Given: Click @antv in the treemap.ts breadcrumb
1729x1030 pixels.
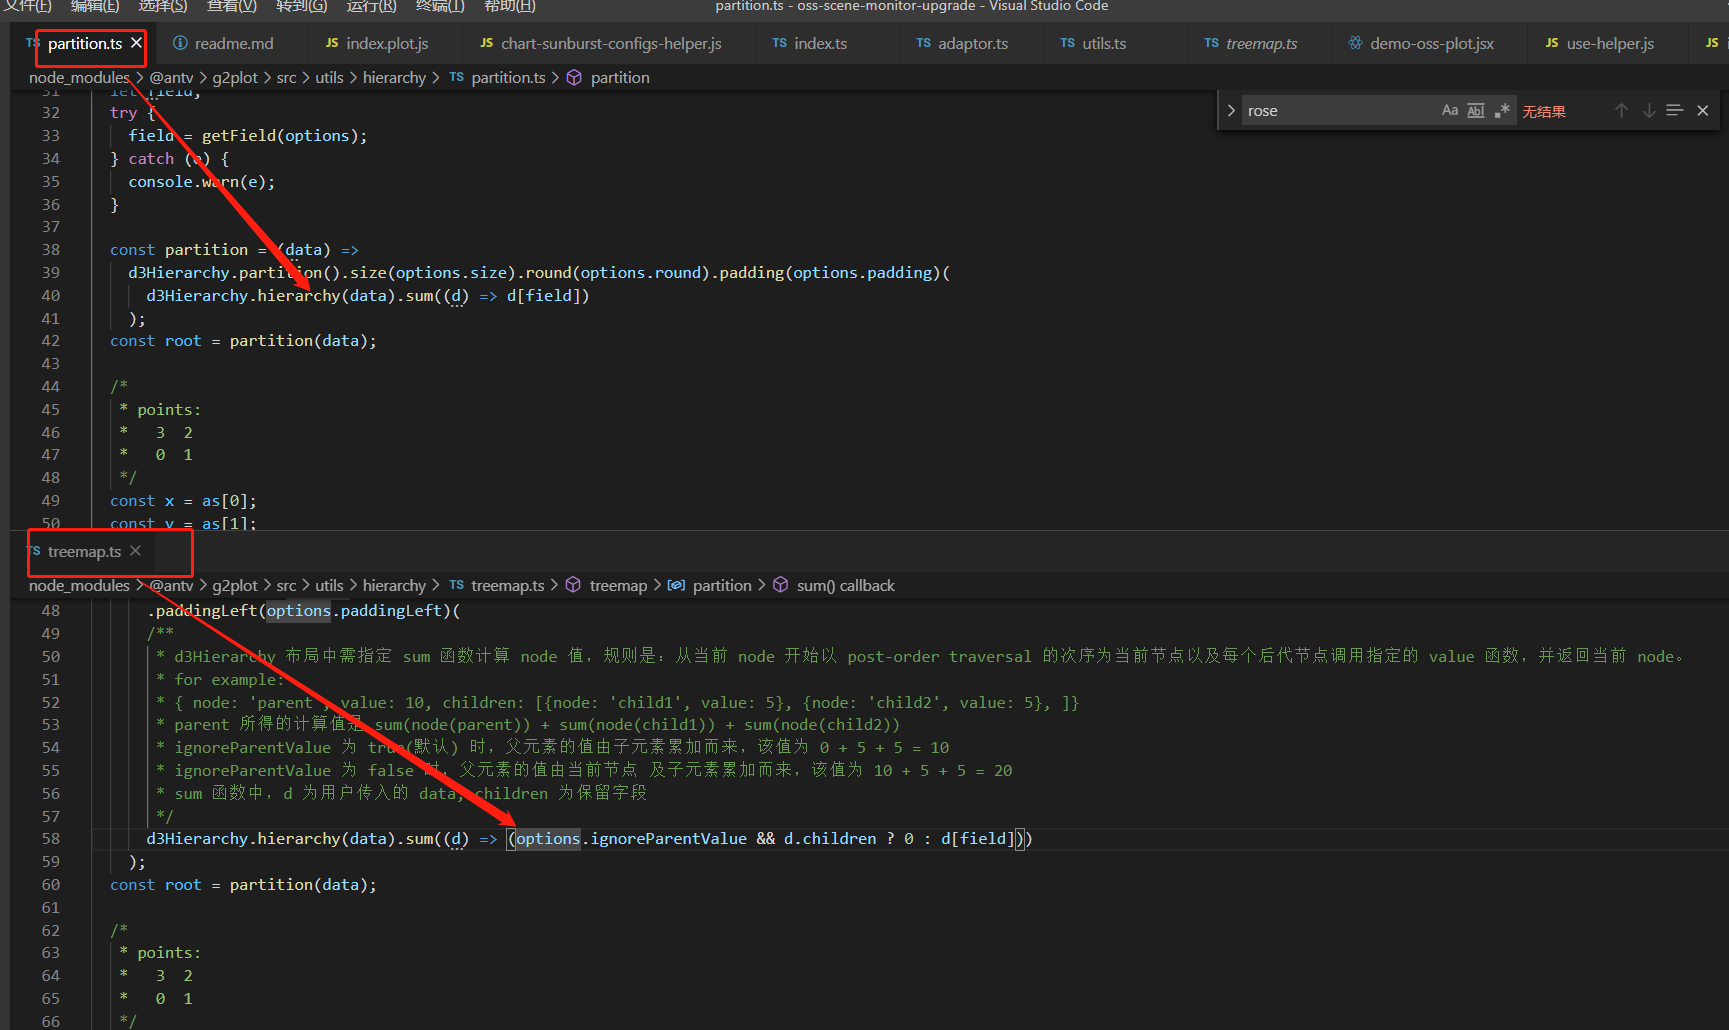Looking at the screenshot, I should click(x=171, y=585).
